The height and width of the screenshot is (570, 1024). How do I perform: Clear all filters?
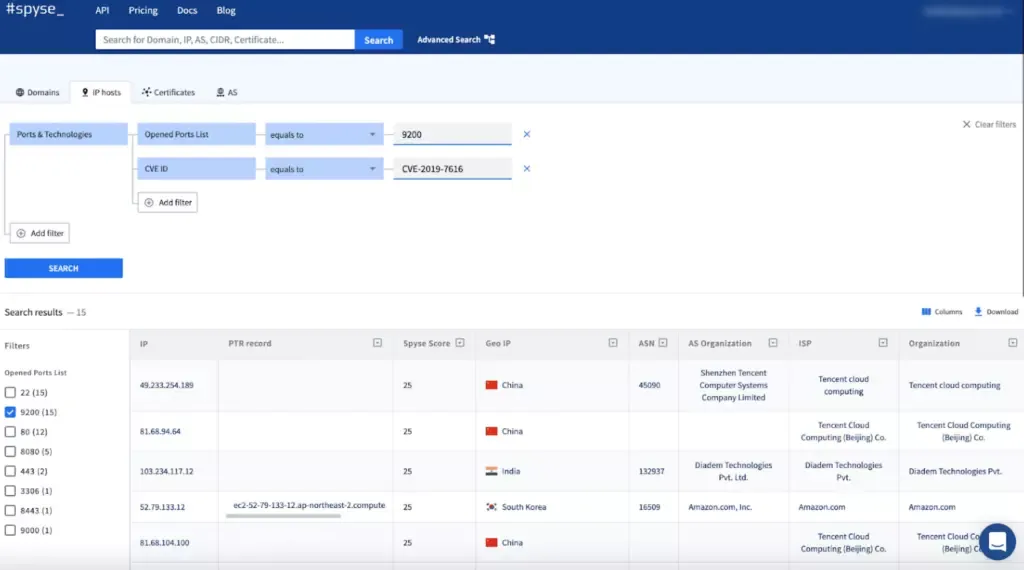click(989, 124)
